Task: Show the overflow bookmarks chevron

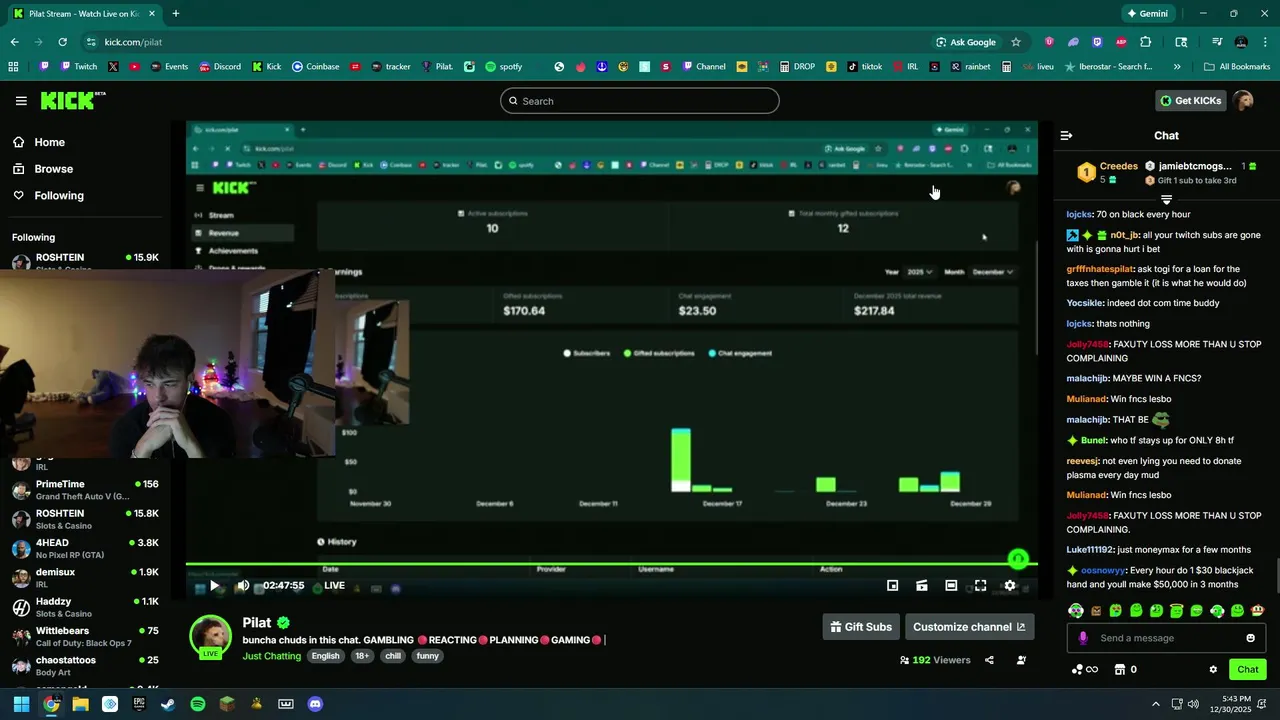Action: click(x=1177, y=67)
